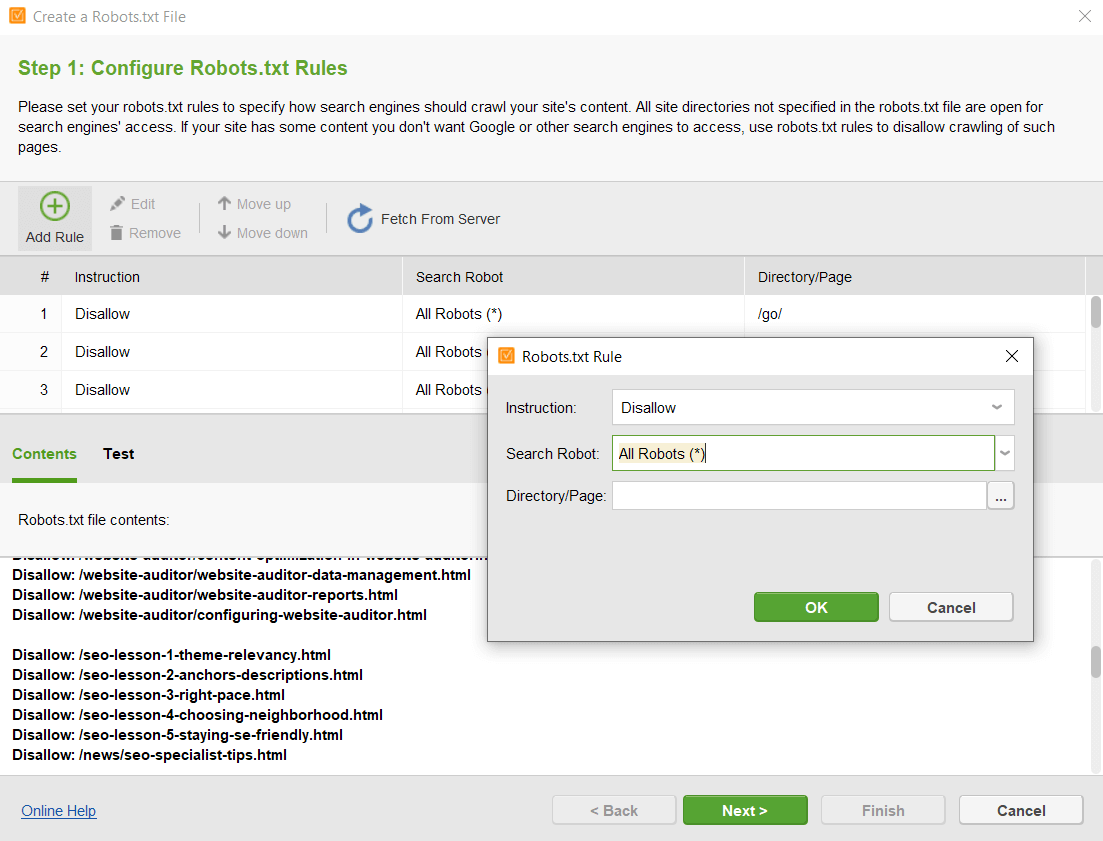Select rule row 1 with /go/ directory
The image size is (1103, 841).
[542, 314]
